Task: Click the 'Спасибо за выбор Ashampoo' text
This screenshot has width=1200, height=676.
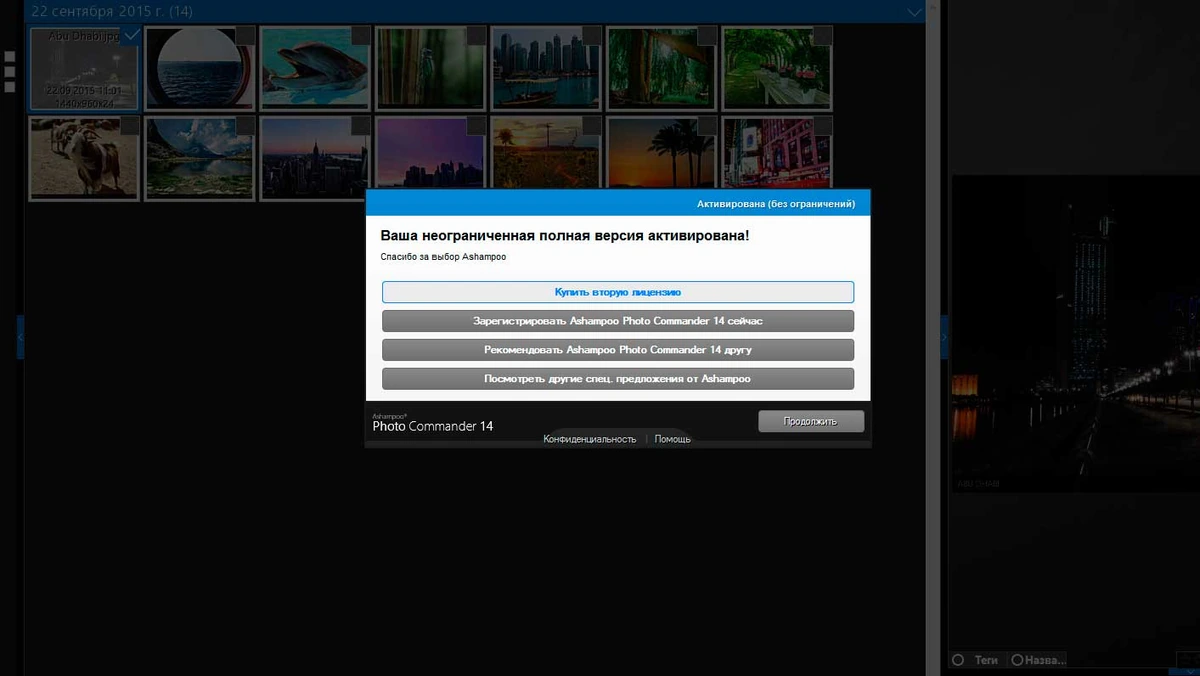Action: coord(443,257)
